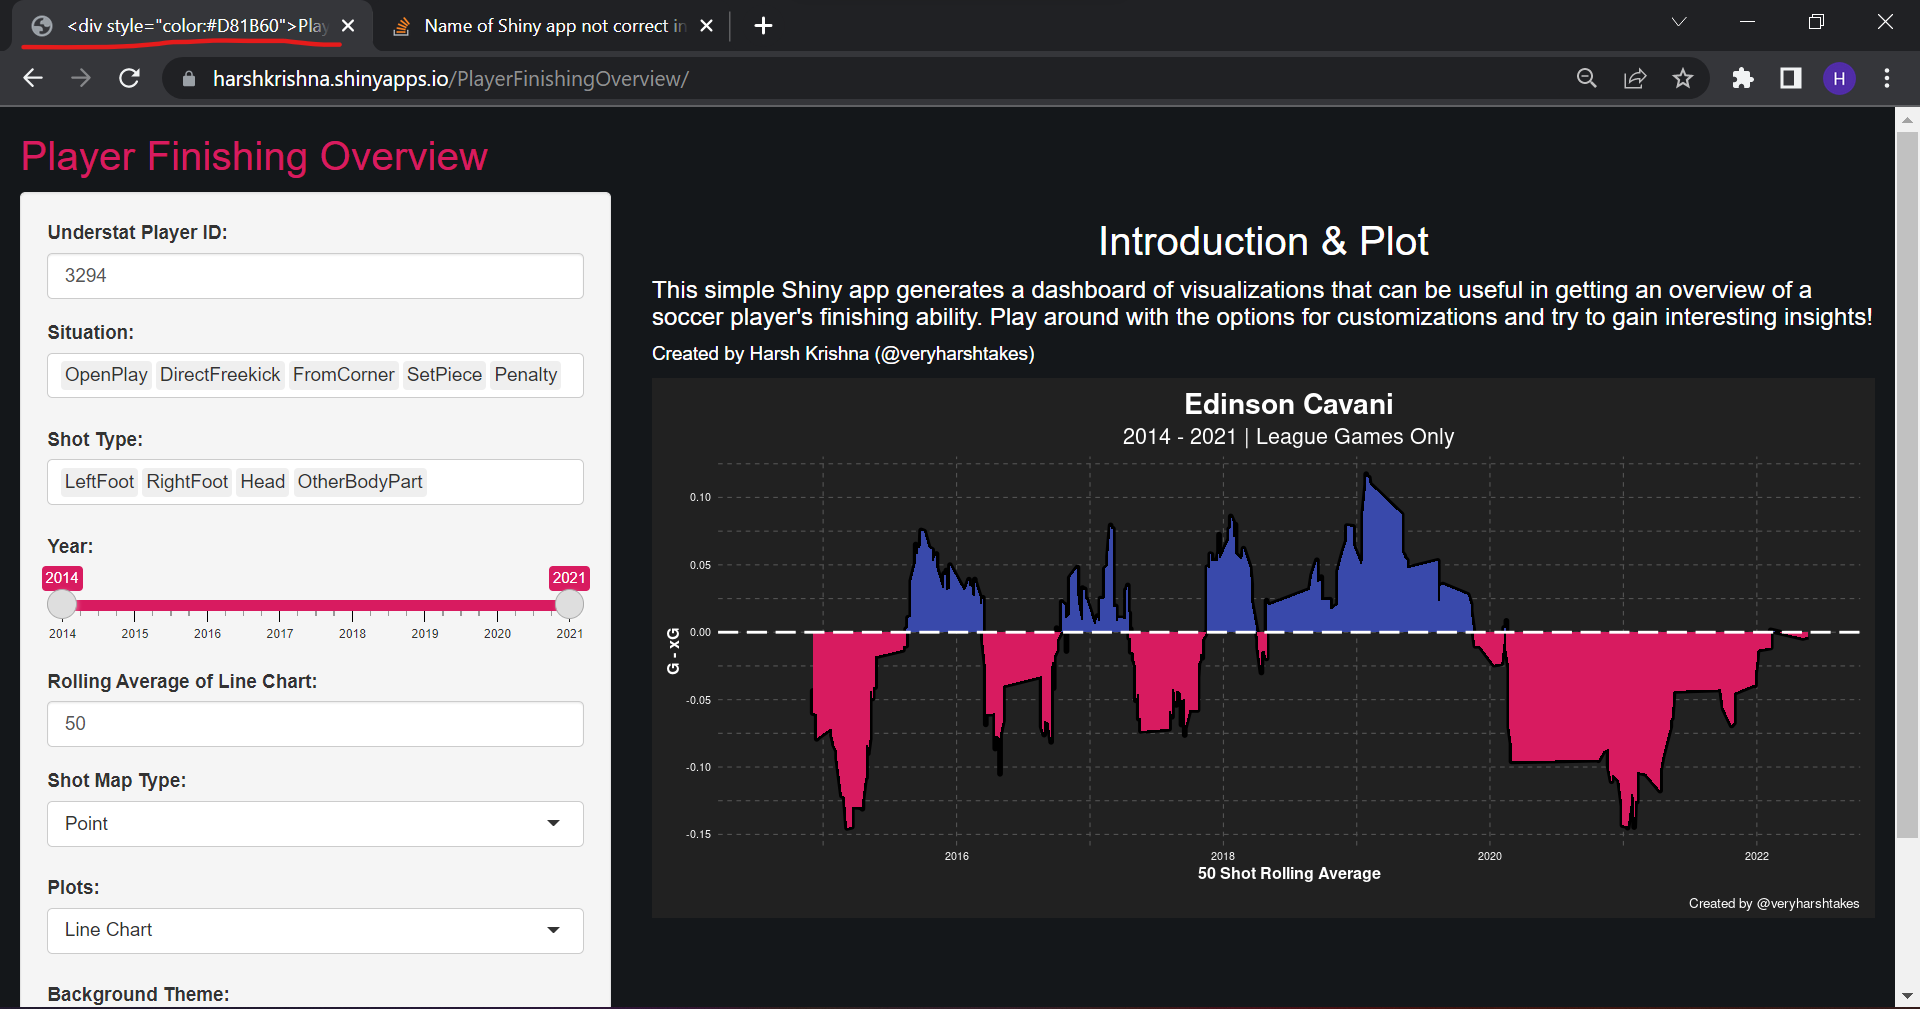Open the new tab plus button

[763, 26]
